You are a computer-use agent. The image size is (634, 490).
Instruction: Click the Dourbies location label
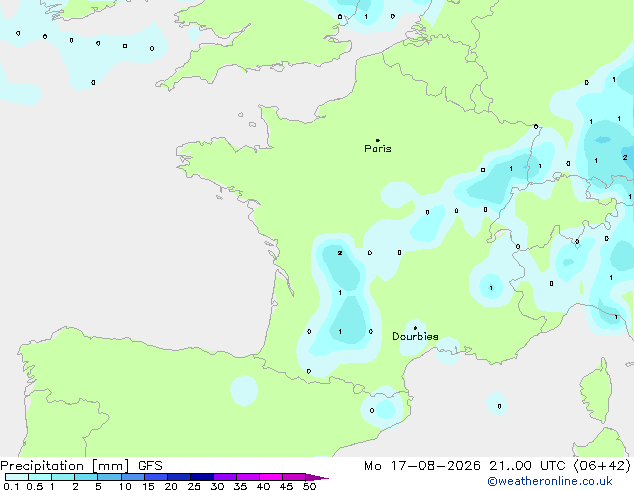click(x=415, y=336)
